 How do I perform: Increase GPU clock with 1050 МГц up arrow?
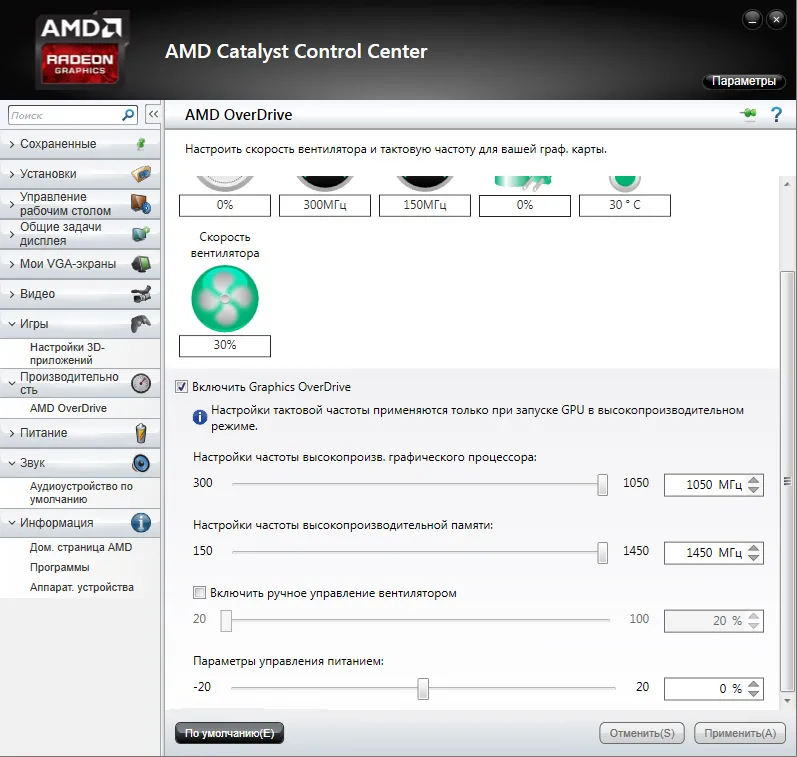point(754,479)
